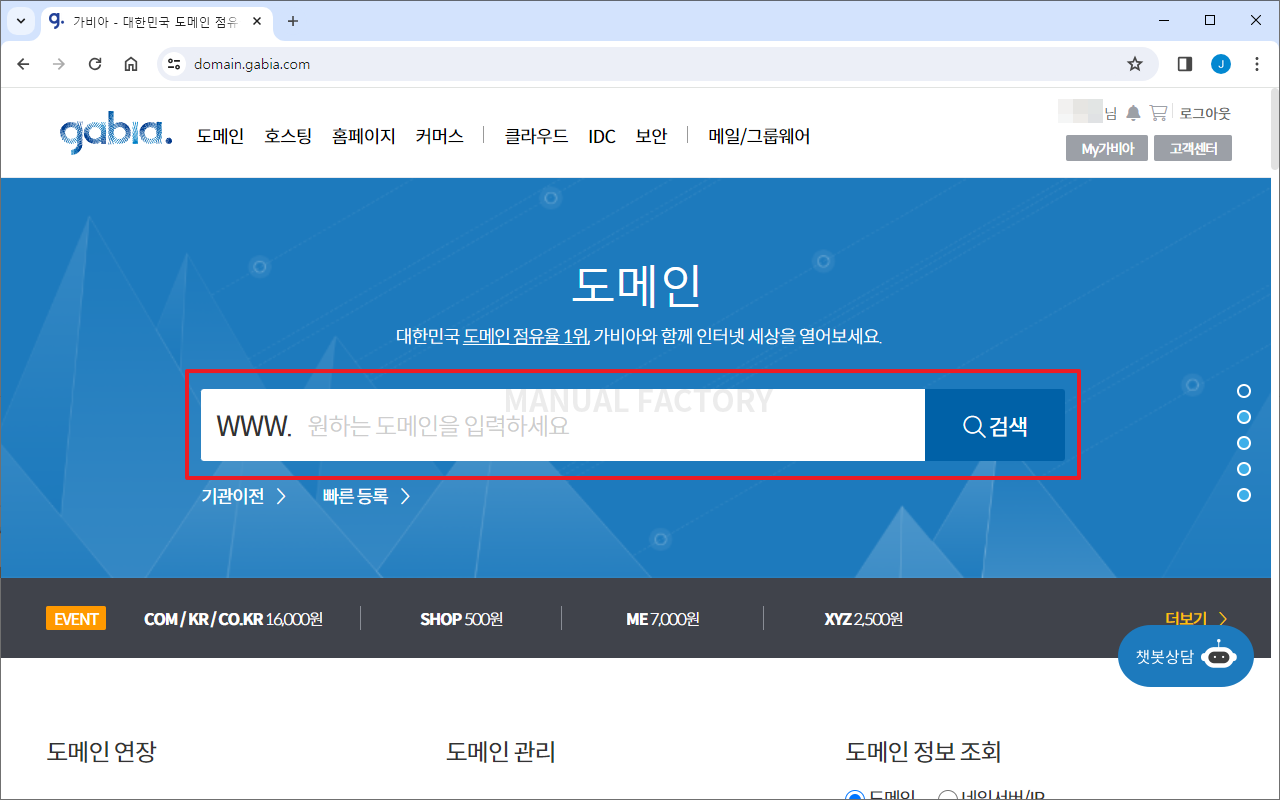Click the XYZ 2,500원 offer
Viewport: 1280px width, 800px height.
[863, 619]
